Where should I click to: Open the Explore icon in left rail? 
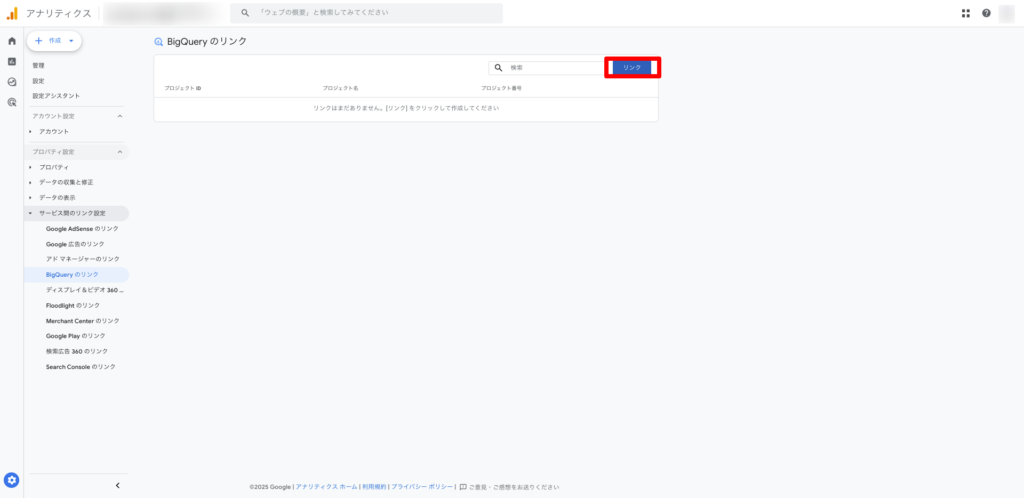pos(12,82)
